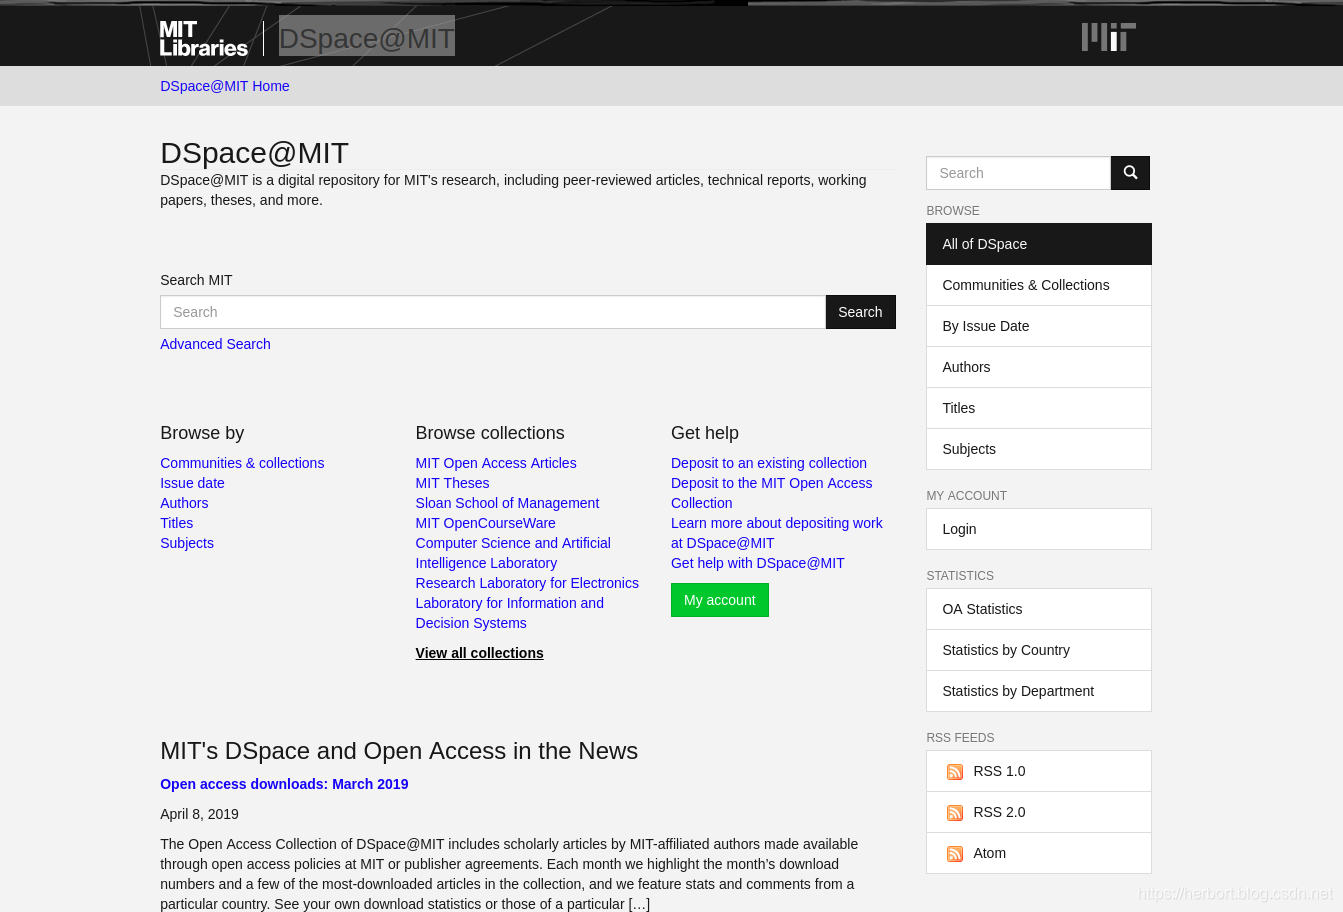This screenshot has width=1343, height=912.
Task: Open OA Statistics
Action: 1039,609
